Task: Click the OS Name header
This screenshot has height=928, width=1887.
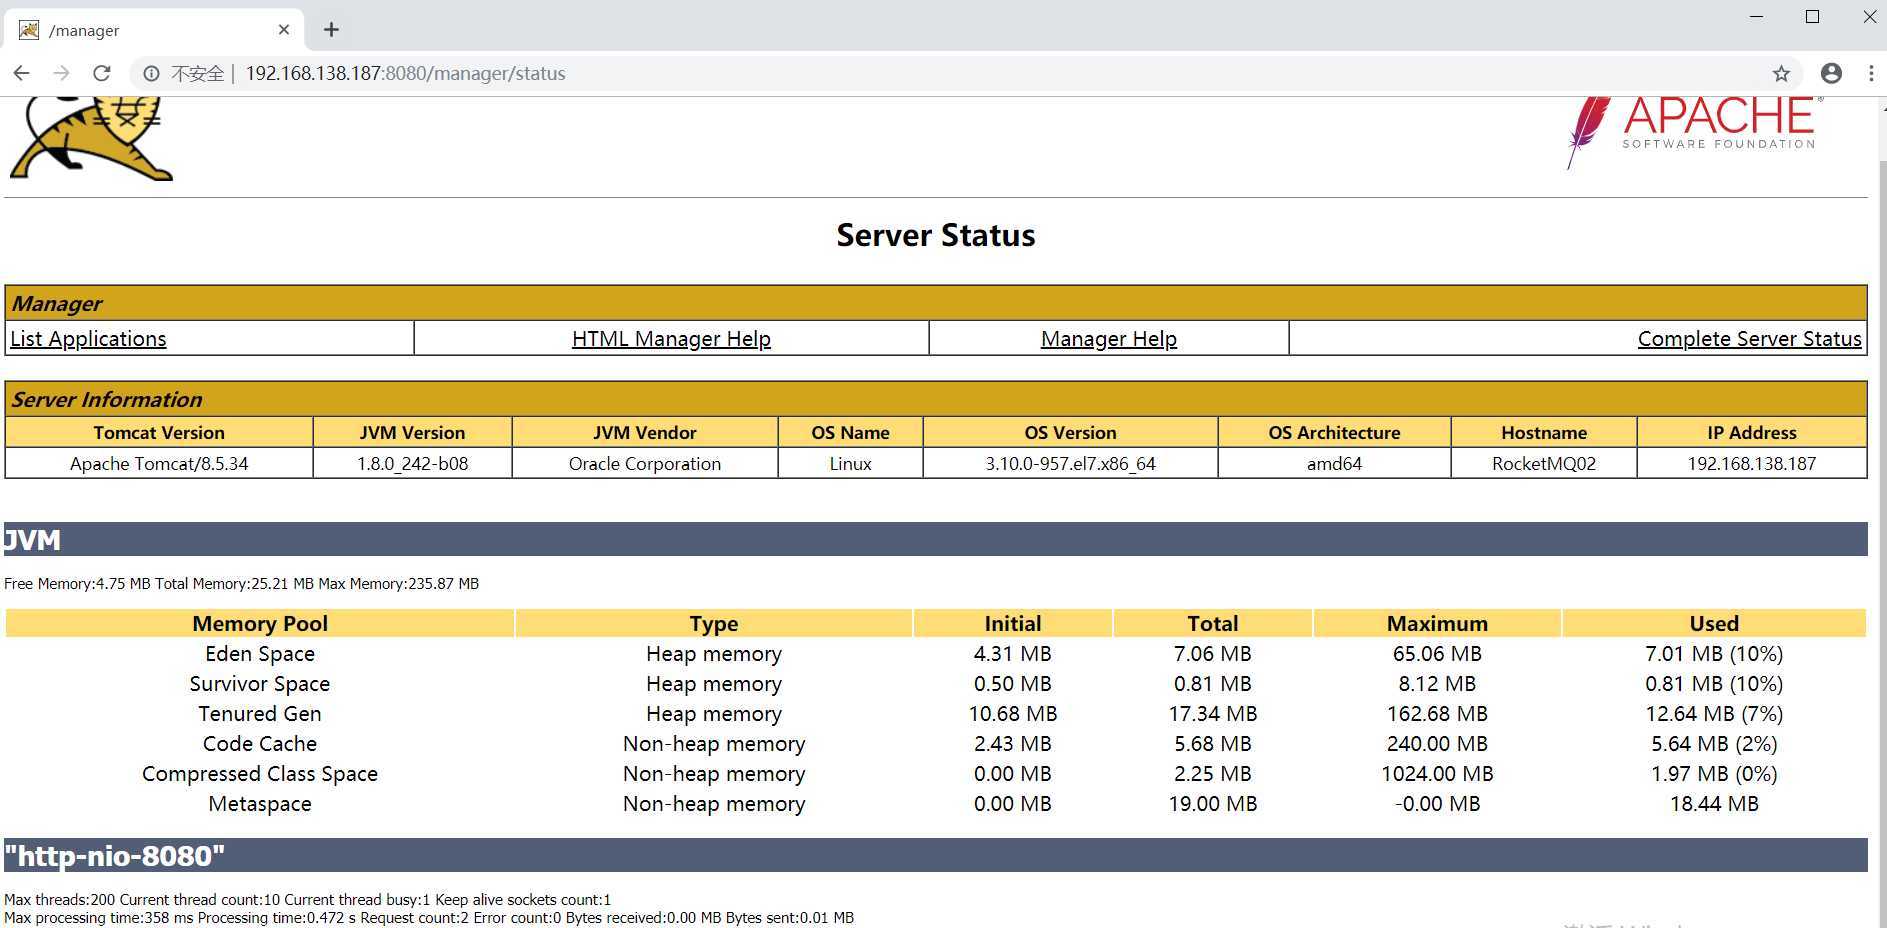Action: click(x=850, y=433)
